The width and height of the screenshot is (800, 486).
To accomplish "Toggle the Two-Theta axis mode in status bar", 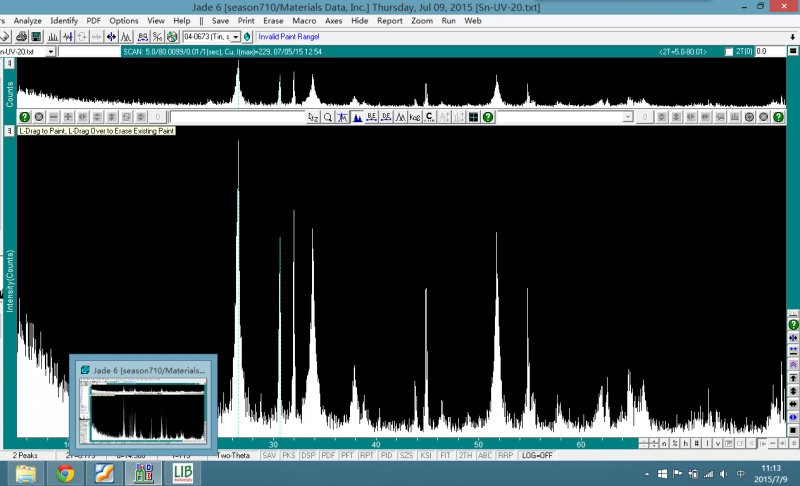I will click(x=234, y=455).
